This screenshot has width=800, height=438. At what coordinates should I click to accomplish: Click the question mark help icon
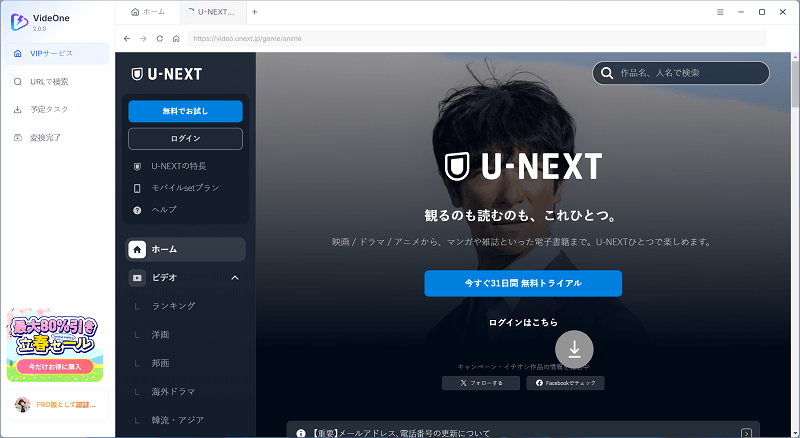coord(137,210)
